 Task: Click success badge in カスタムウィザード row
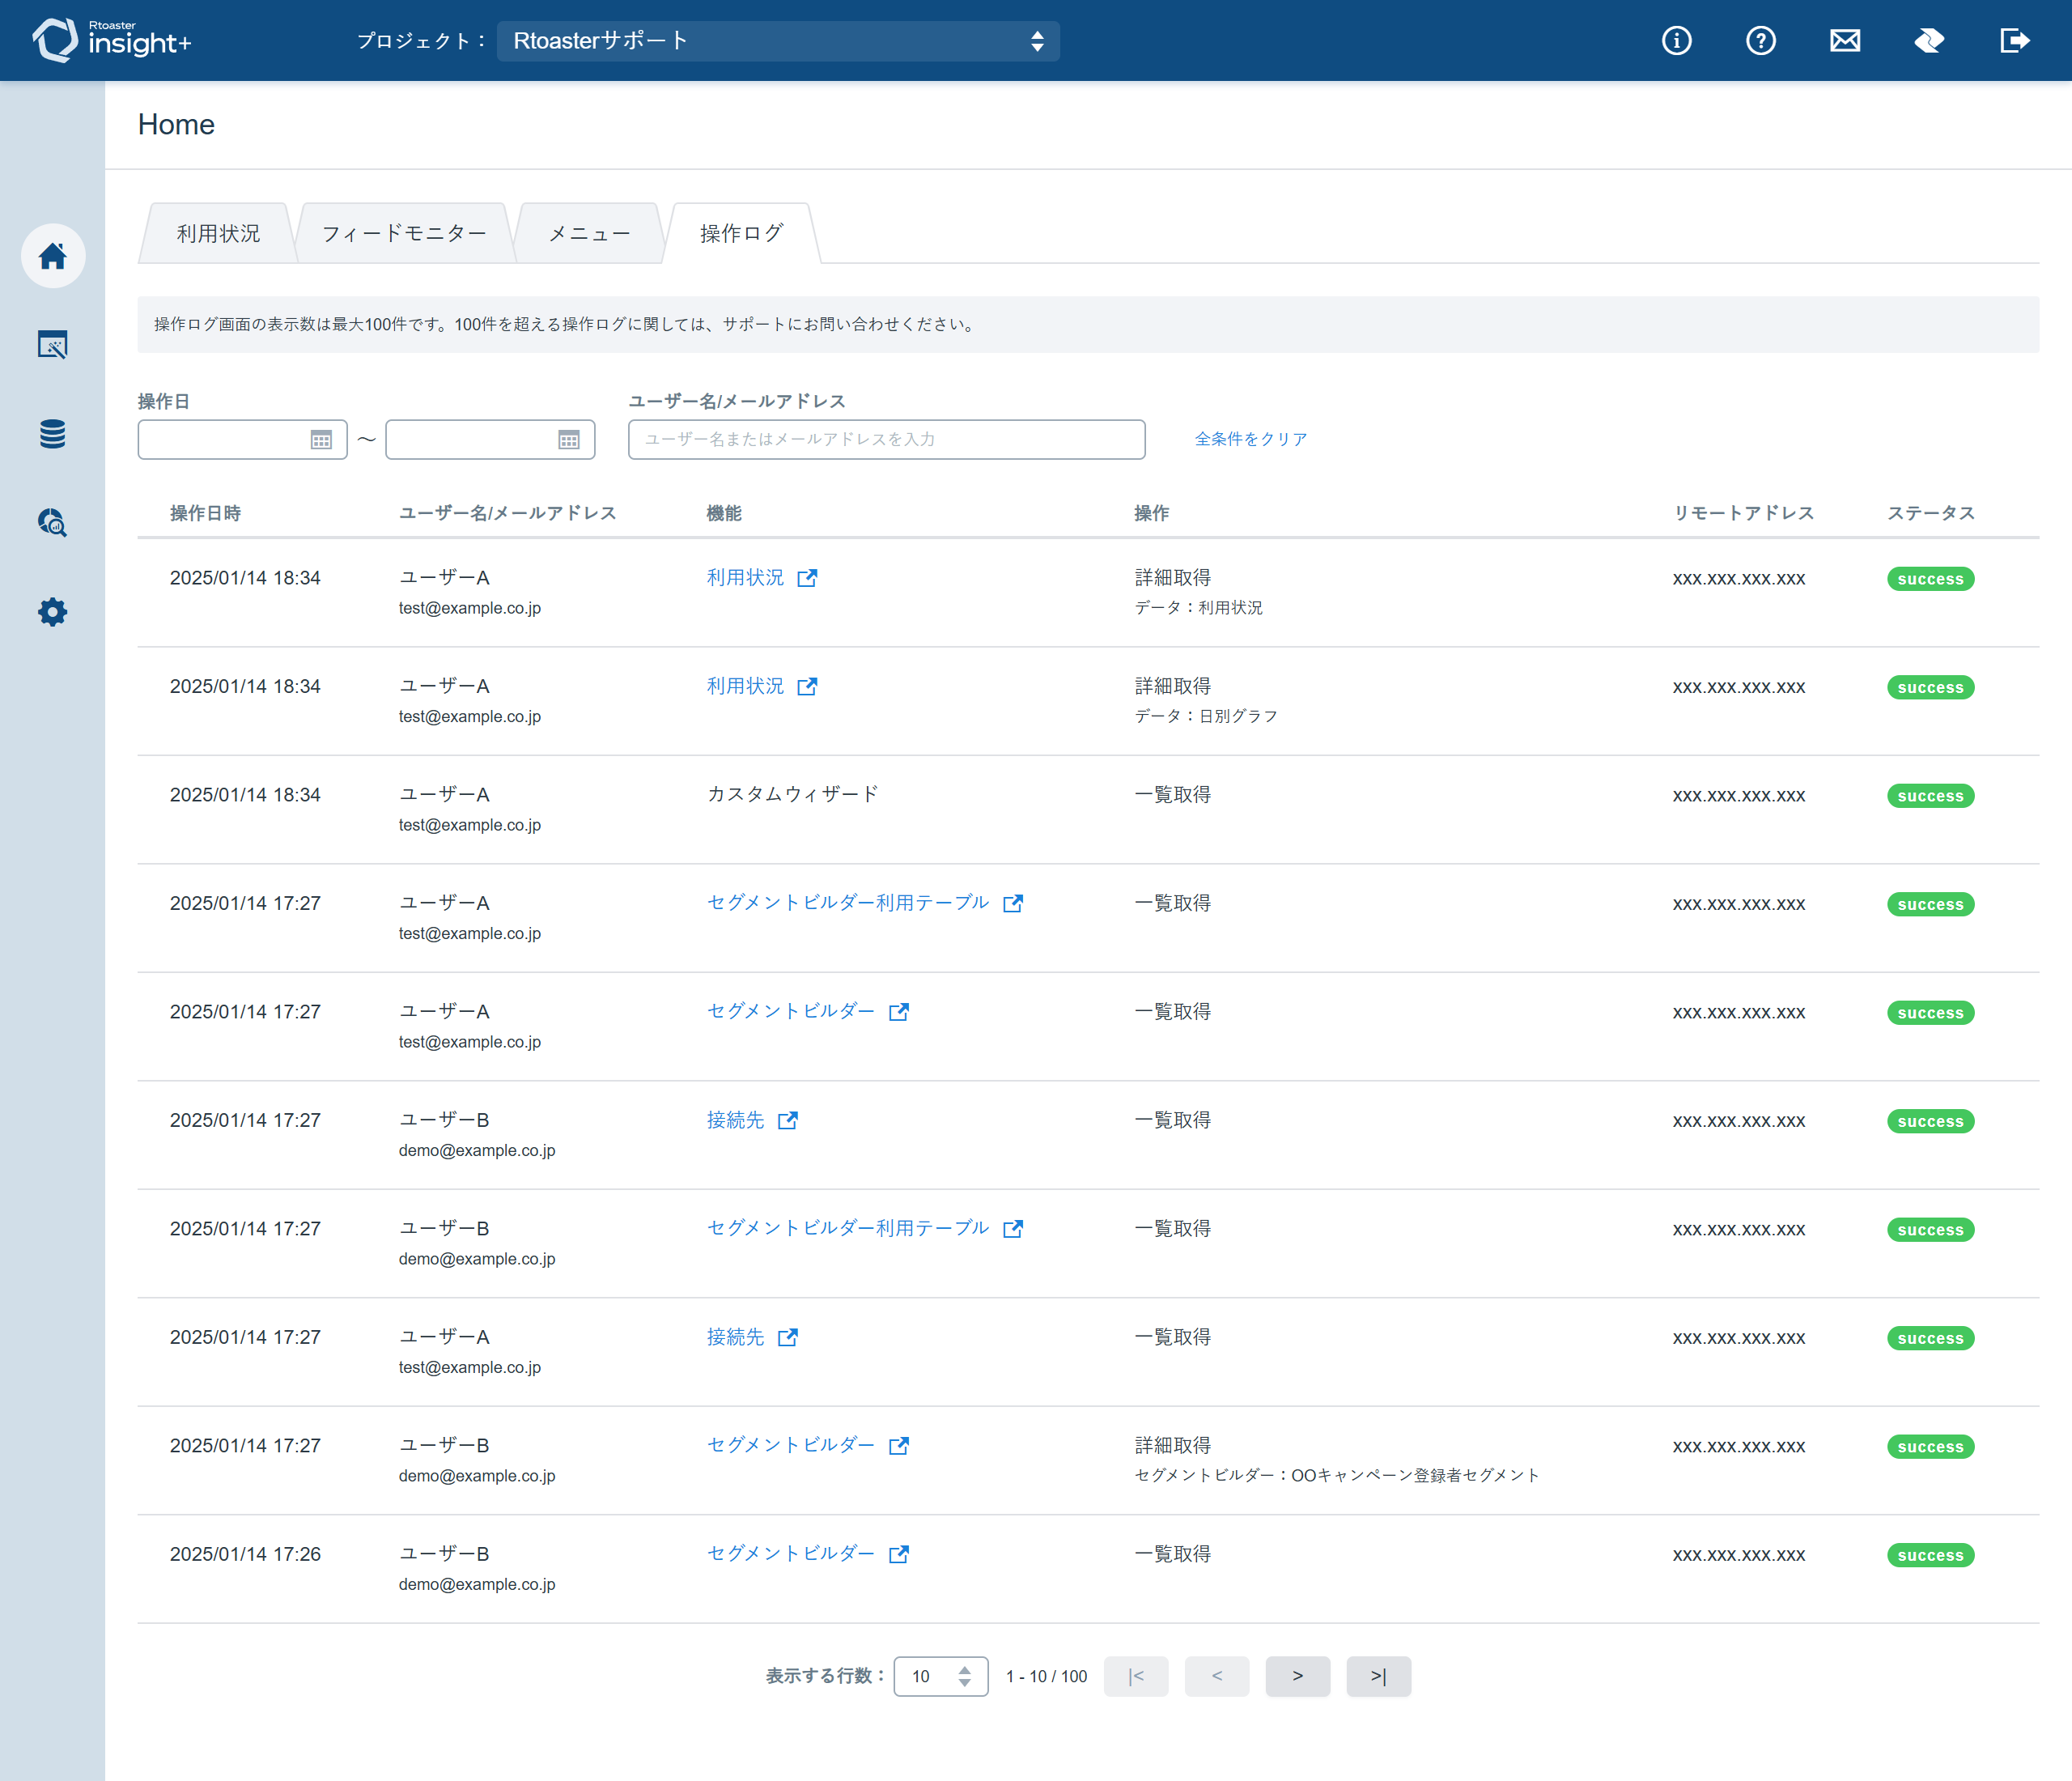[x=1930, y=796]
